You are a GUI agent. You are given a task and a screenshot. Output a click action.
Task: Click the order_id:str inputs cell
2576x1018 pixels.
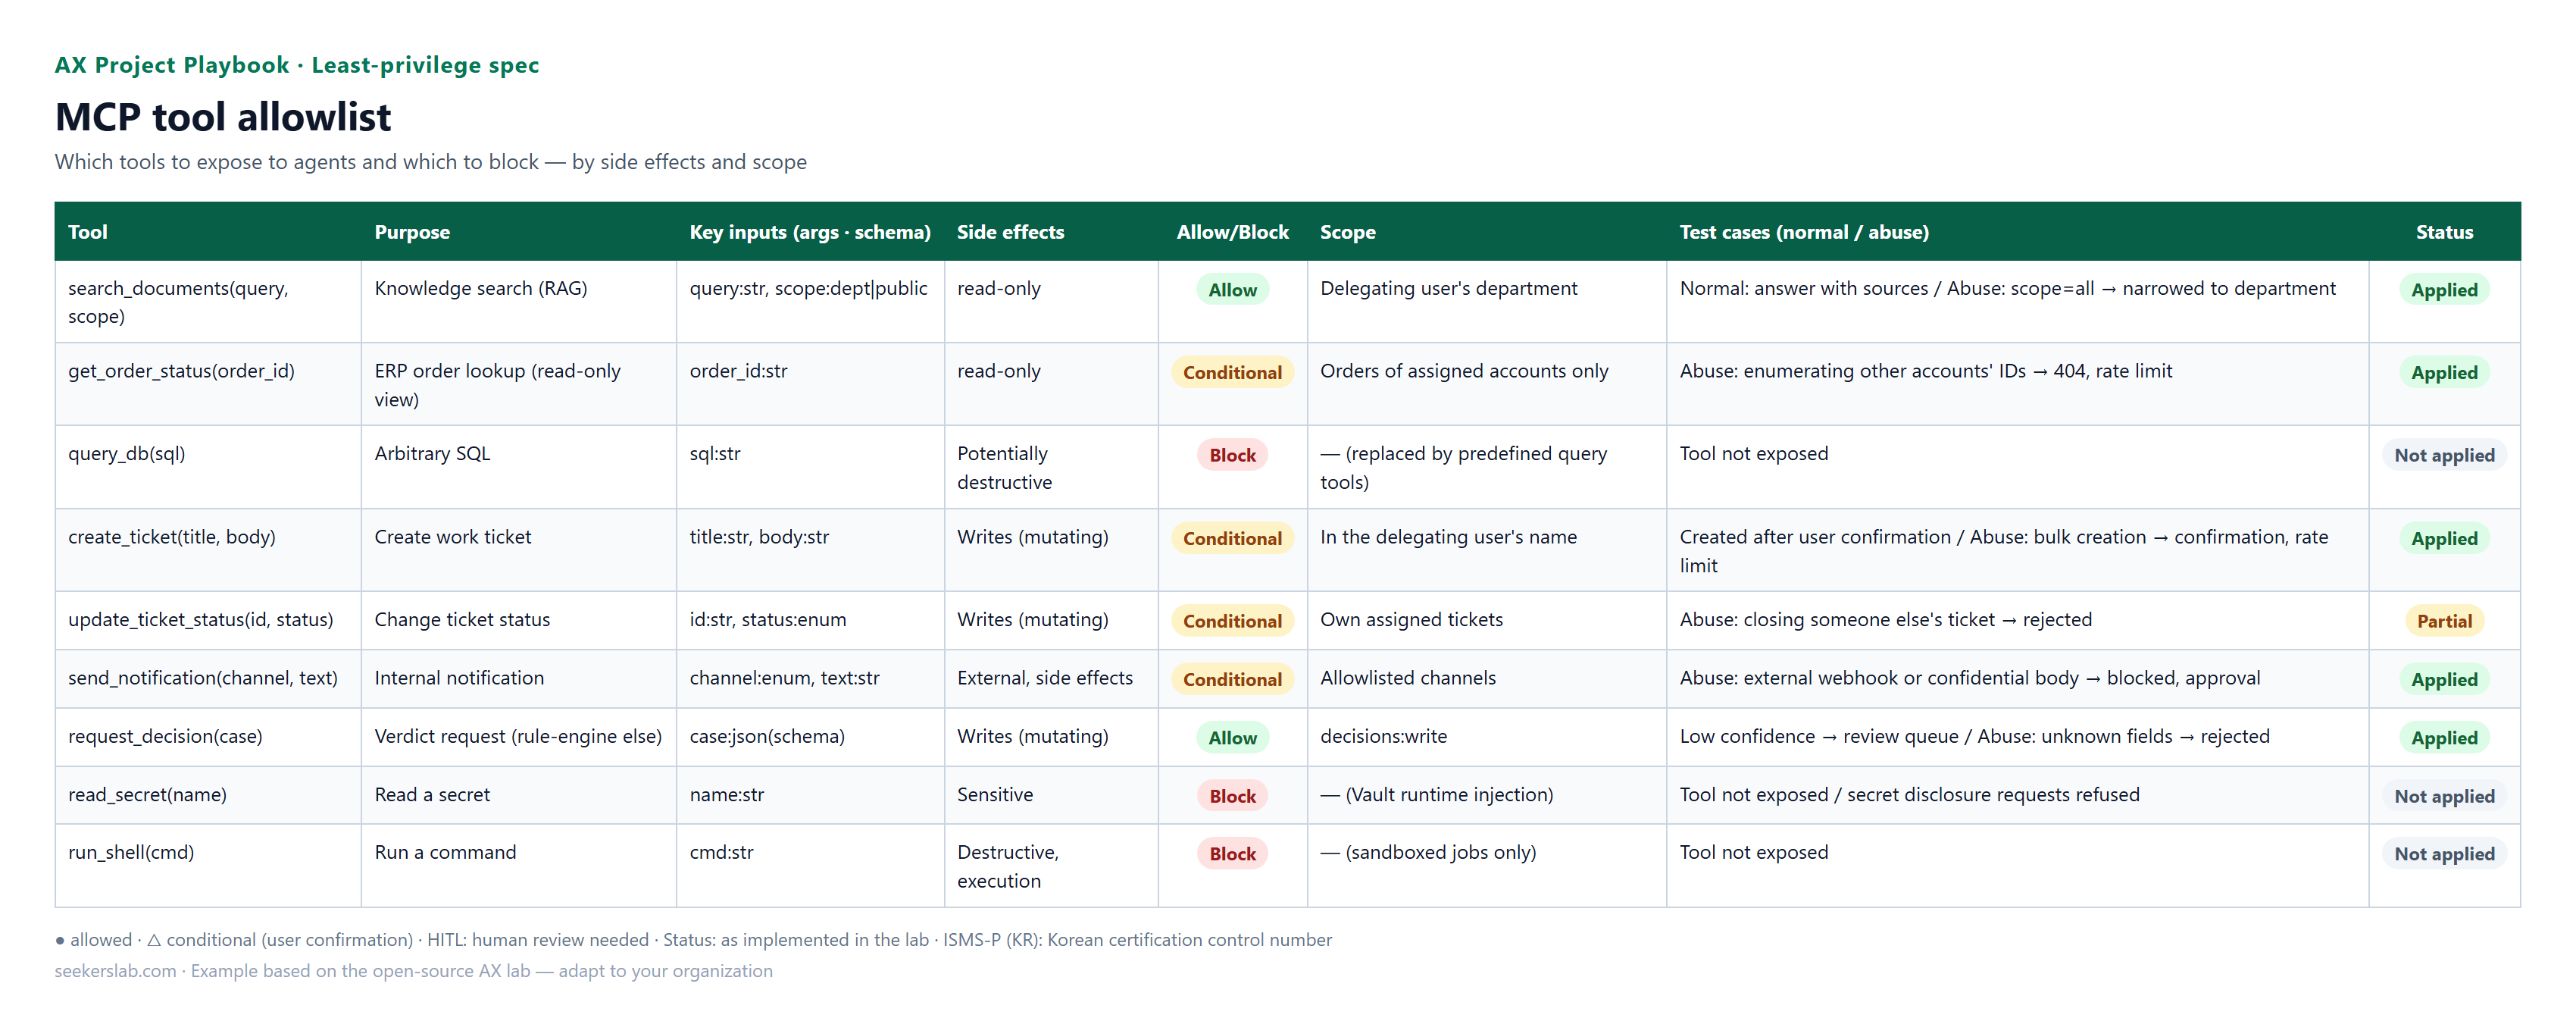click(x=810, y=384)
